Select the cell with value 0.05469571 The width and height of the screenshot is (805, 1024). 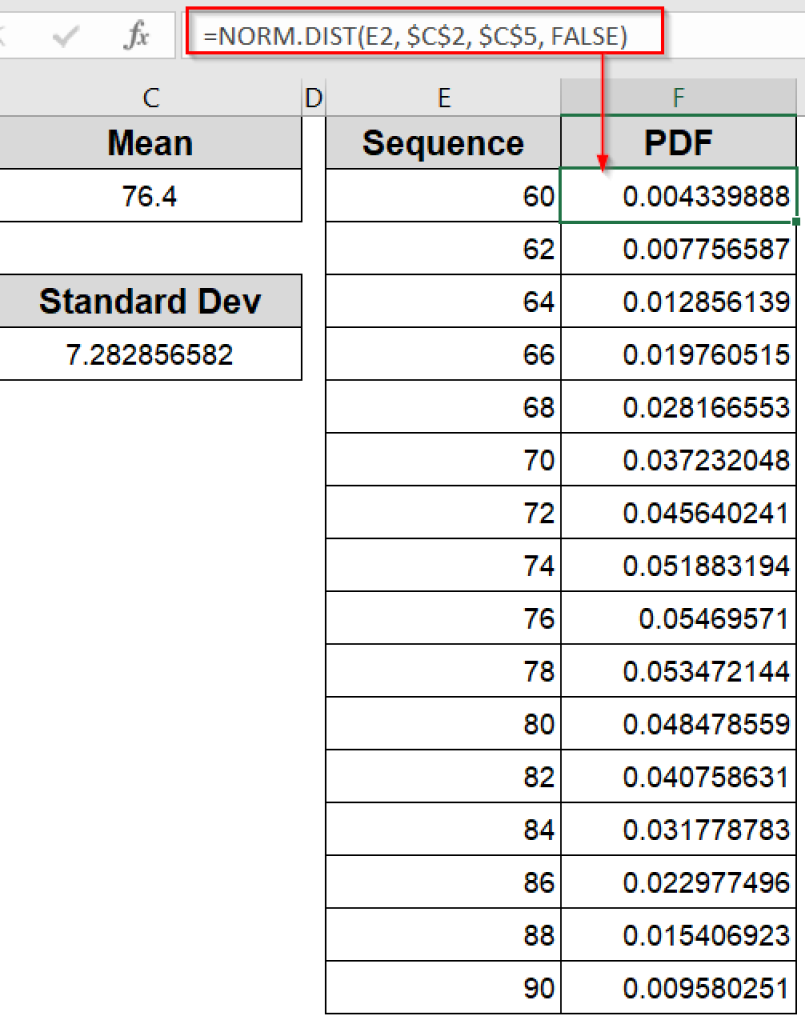[678, 617]
